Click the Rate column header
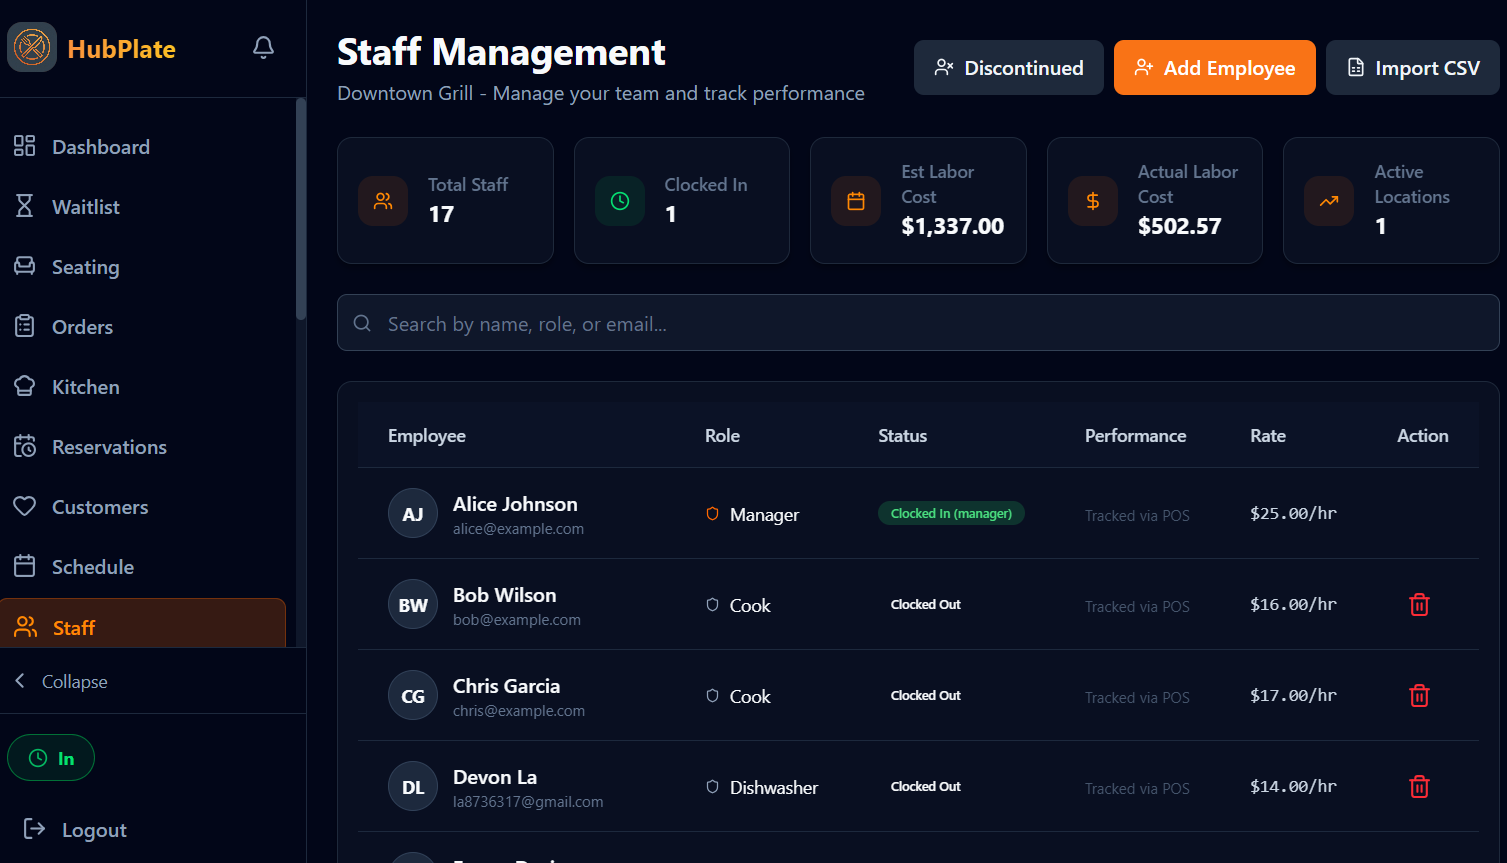Viewport: 1507px width, 863px height. click(1268, 436)
